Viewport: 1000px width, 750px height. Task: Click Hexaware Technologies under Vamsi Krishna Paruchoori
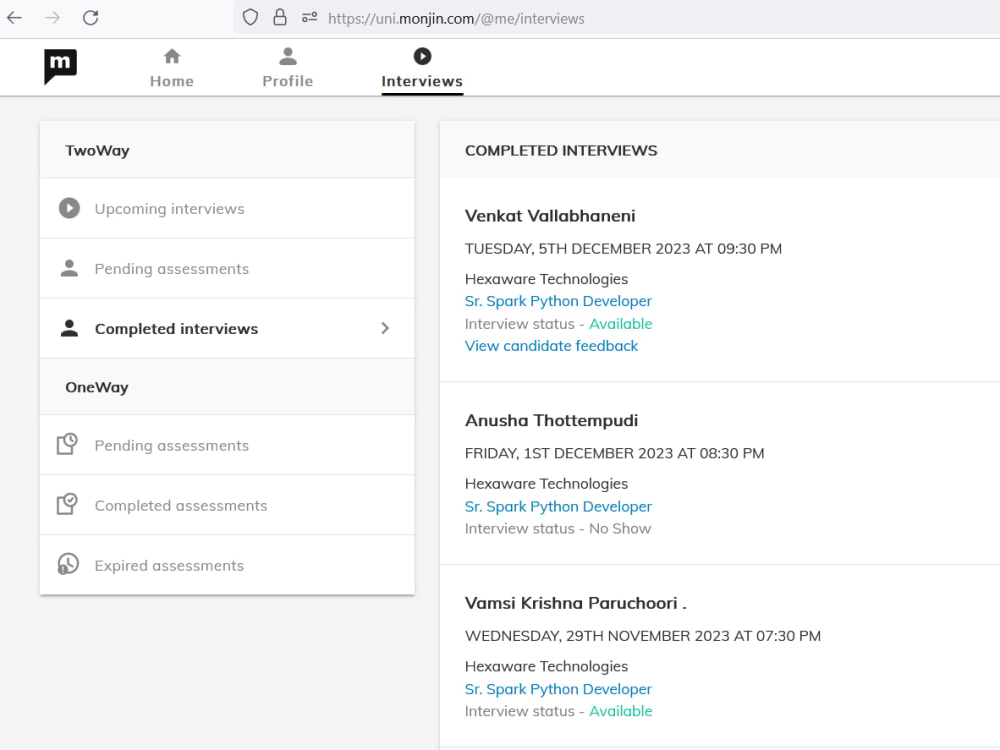[546, 666]
